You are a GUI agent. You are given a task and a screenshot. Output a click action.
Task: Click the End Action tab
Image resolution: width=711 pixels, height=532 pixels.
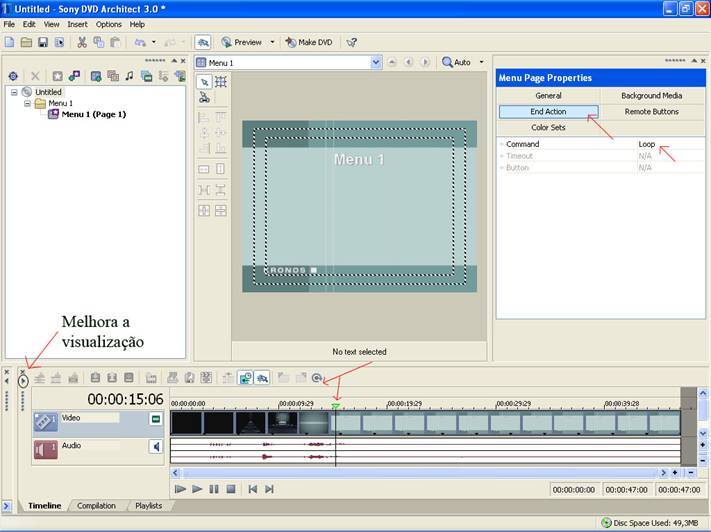(x=548, y=112)
